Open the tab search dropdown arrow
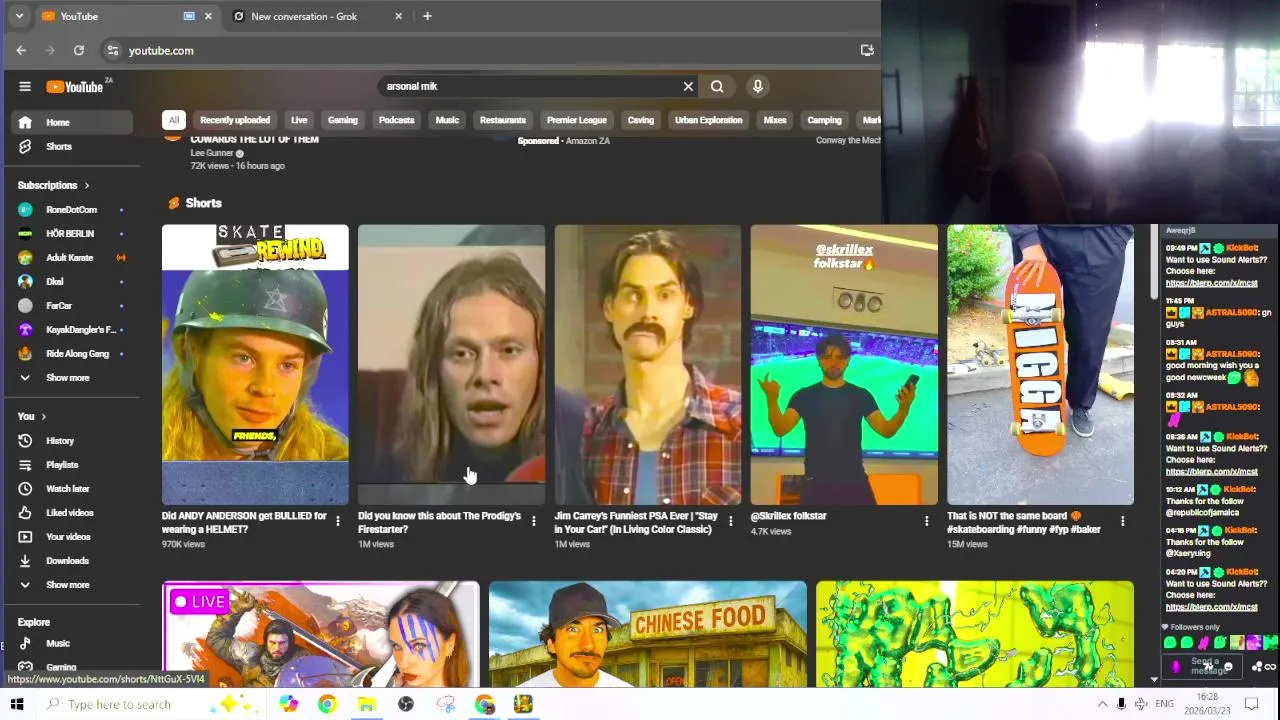Image resolution: width=1280 pixels, height=720 pixels. (18, 16)
